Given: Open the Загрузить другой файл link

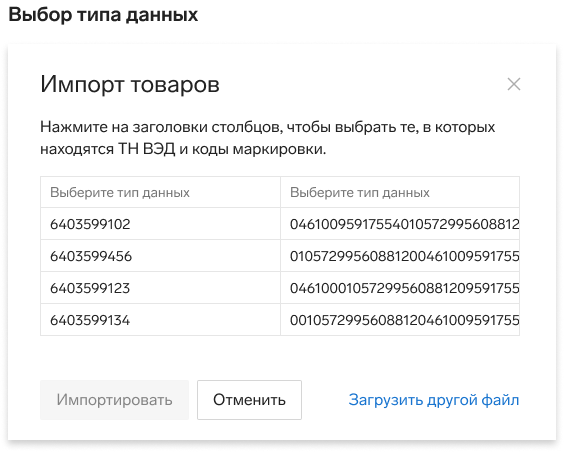Looking at the screenshot, I should coord(434,400).
